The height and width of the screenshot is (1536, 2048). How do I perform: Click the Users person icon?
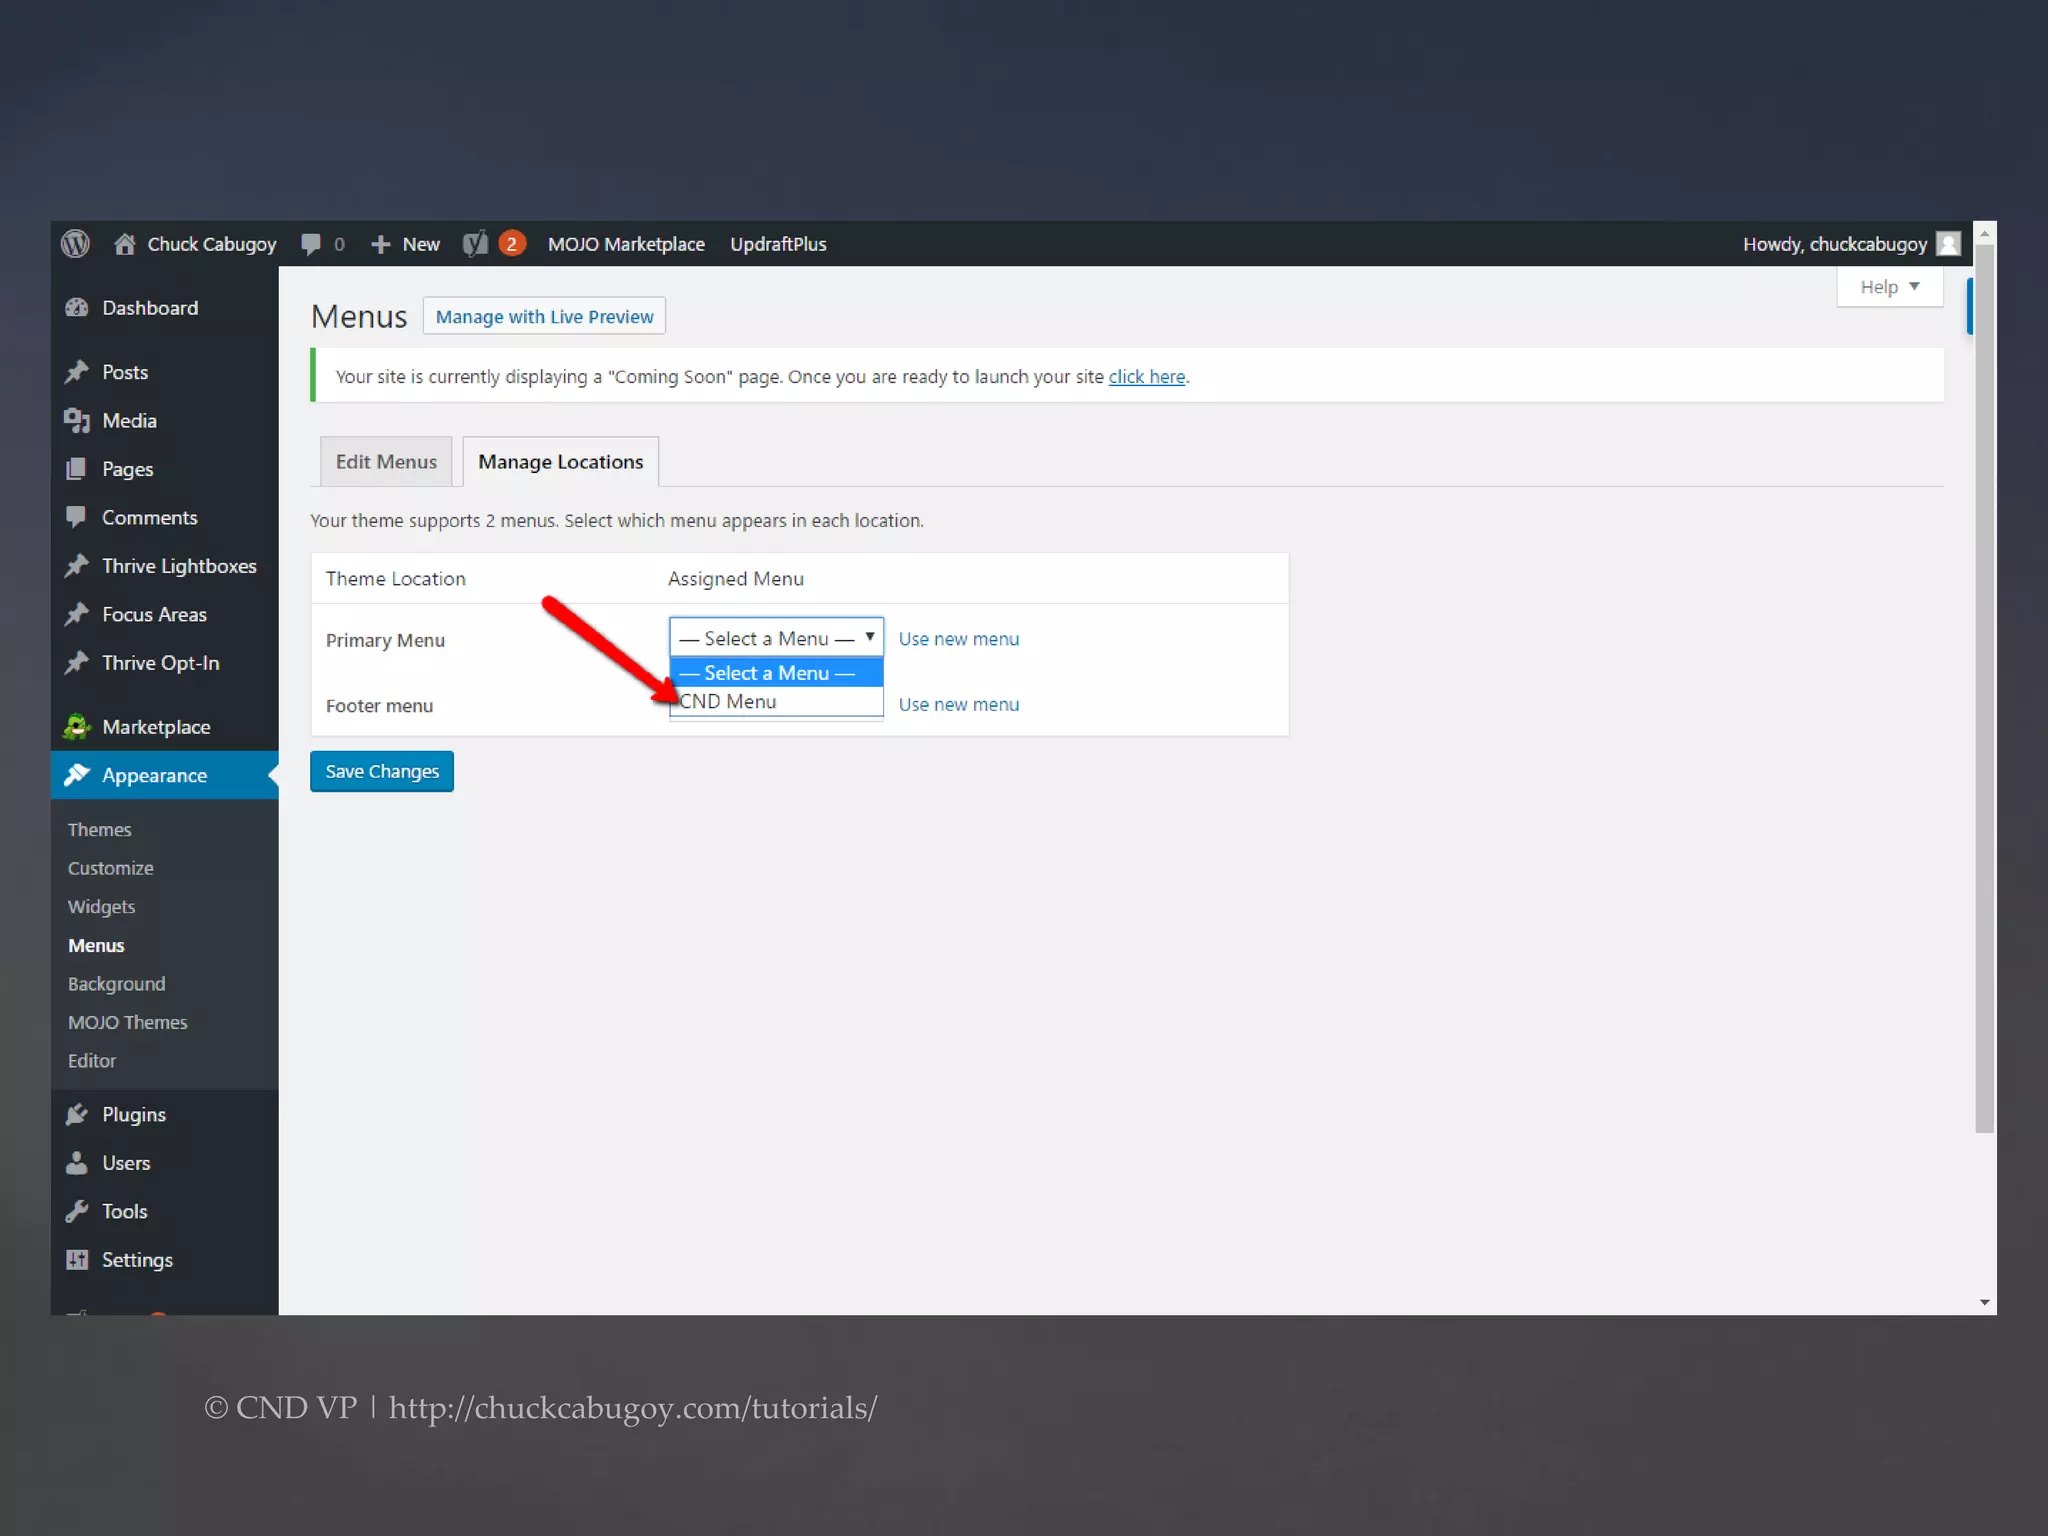[x=77, y=1163]
